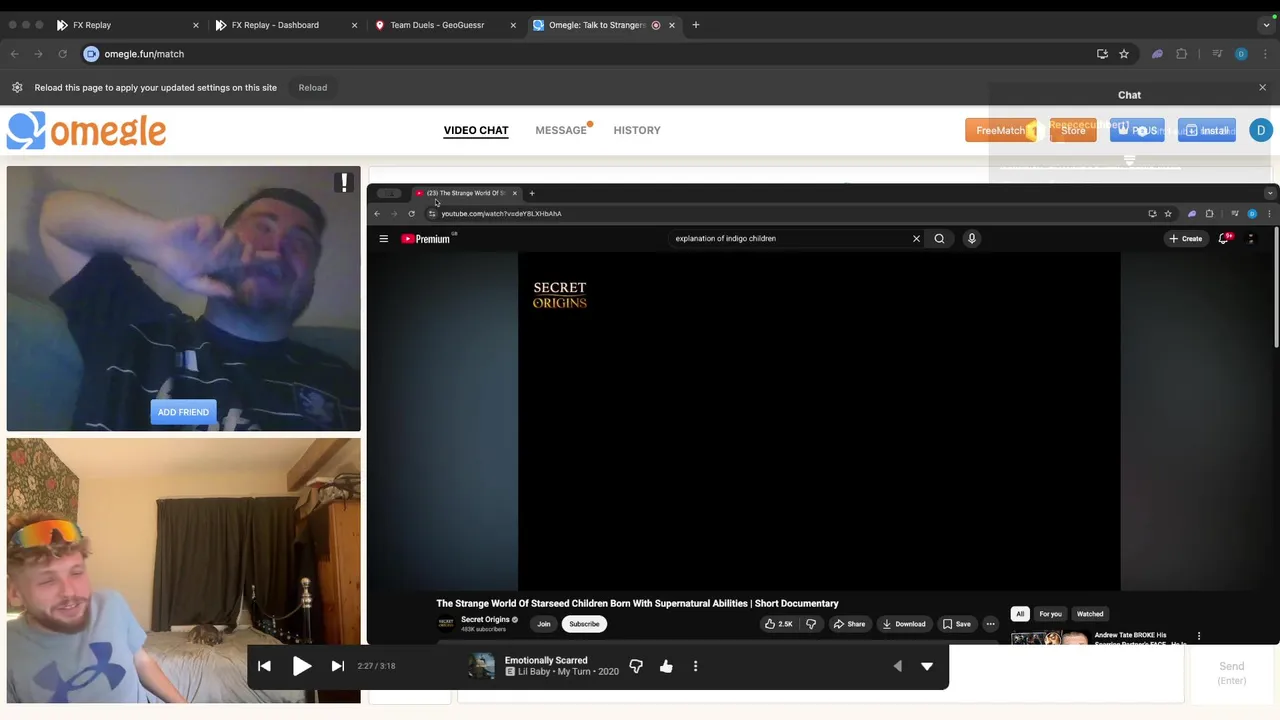
Task: Open the FX Replay - Dashboard tab
Action: tap(284, 25)
